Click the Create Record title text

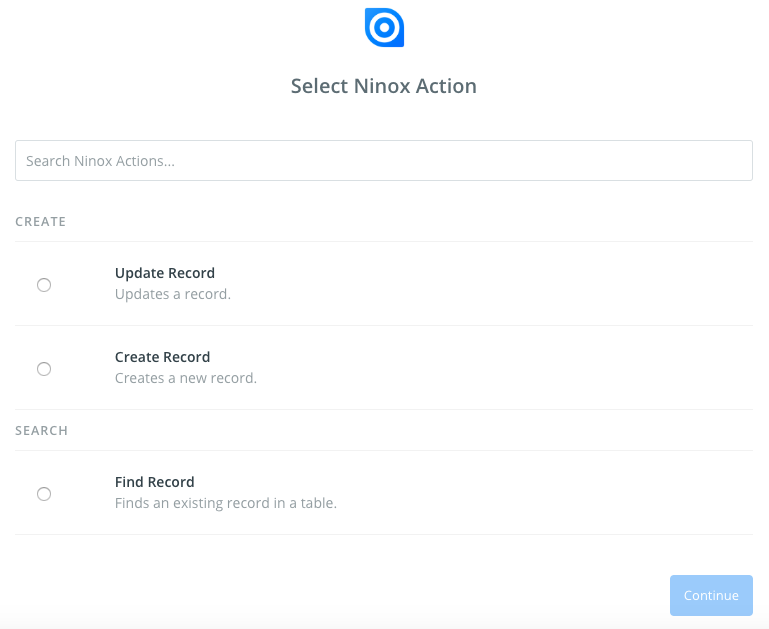[x=162, y=357]
